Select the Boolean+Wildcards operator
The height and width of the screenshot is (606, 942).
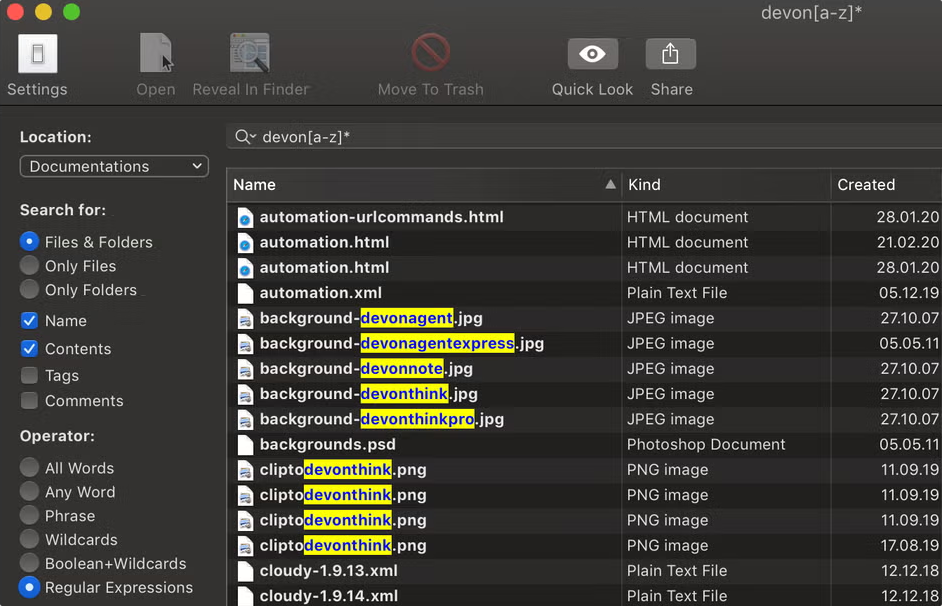pos(29,563)
